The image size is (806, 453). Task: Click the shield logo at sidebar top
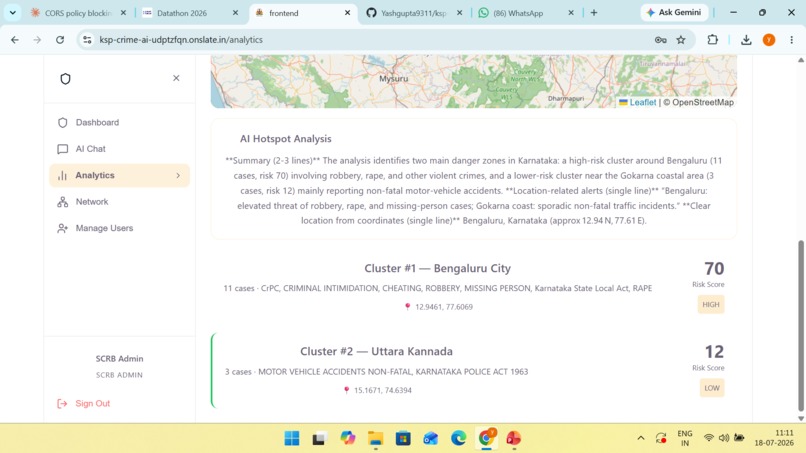[x=65, y=79]
